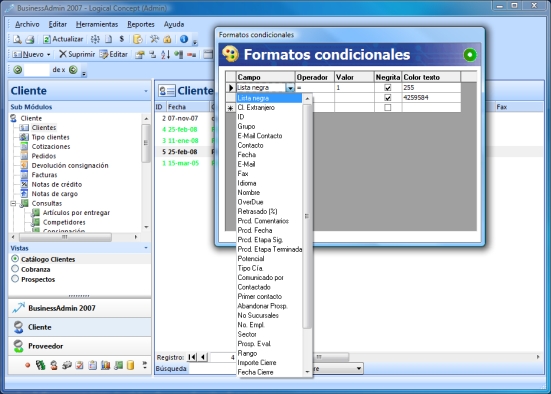Click the printer icon in toolbar
551x394 pixels.
pyautogui.click(x=30, y=39)
